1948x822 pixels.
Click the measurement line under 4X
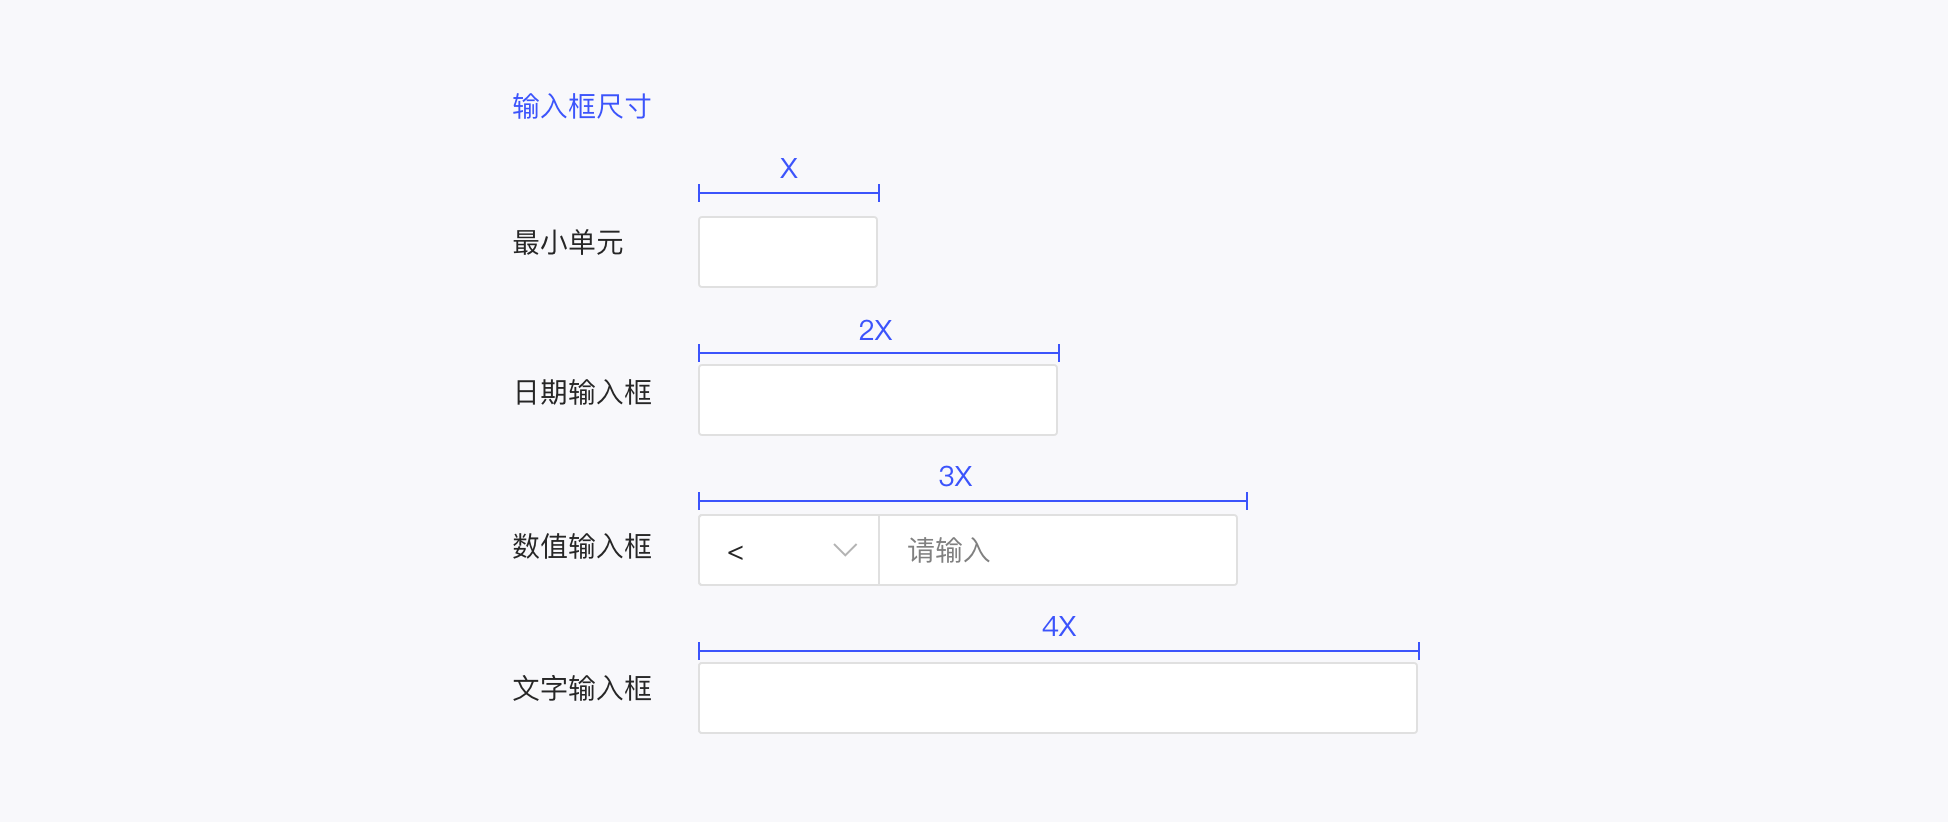(1058, 651)
